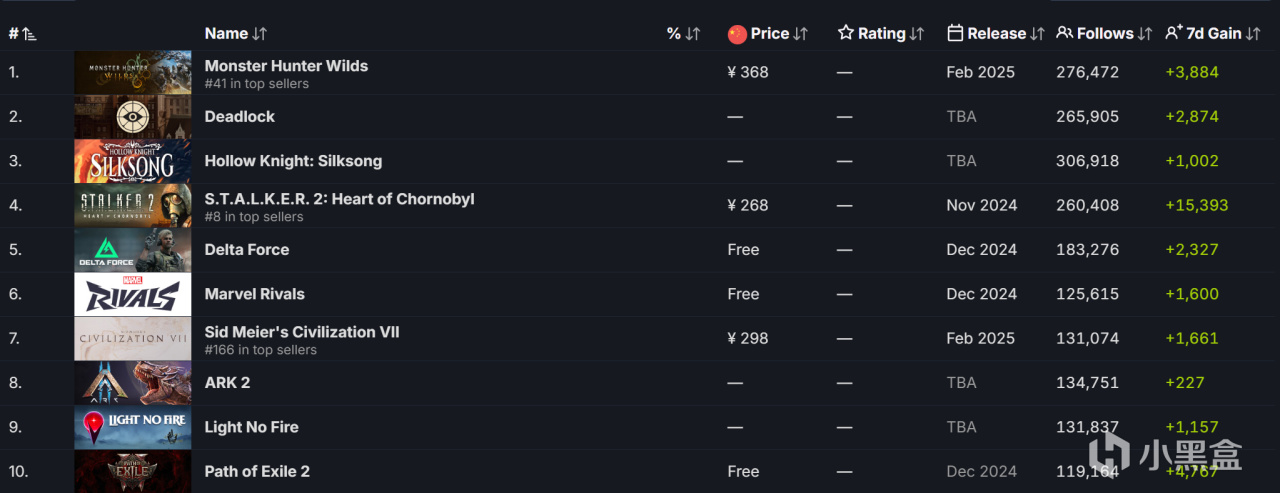
Task: Click the China flag icon beside Price
Action: click(x=737, y=34)
